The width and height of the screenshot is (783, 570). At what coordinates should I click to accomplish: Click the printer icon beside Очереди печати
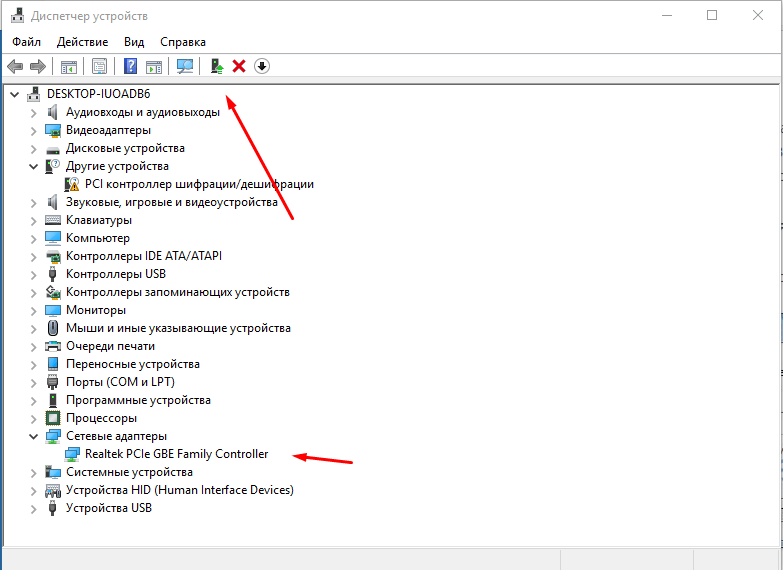tap(52, 346)
